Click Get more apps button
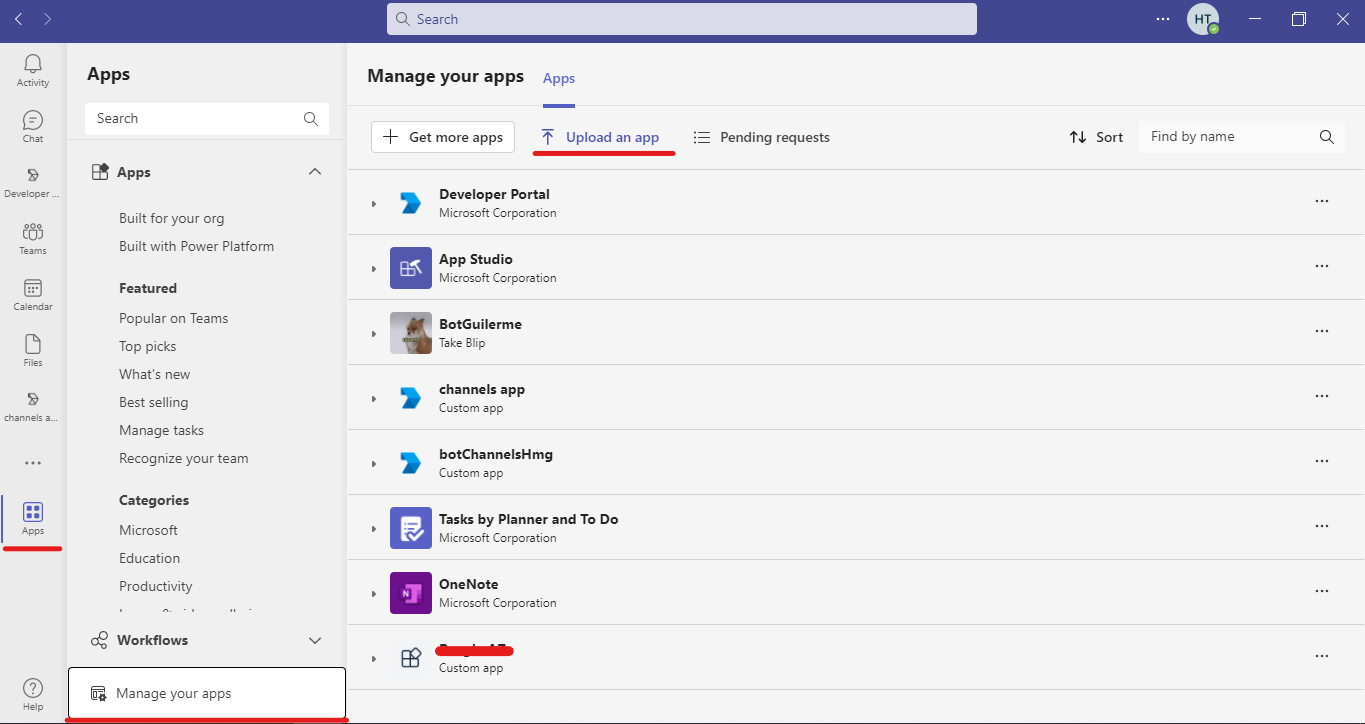Viewport: 1365px width, 724px height. click(x=443, y=137)
